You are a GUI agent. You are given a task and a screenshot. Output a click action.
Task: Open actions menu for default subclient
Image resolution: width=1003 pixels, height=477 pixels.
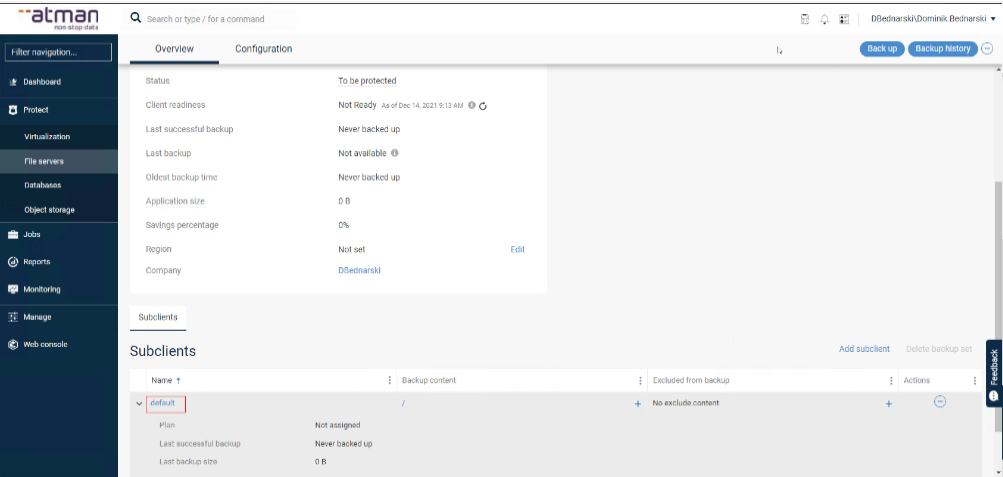(939, 402)
